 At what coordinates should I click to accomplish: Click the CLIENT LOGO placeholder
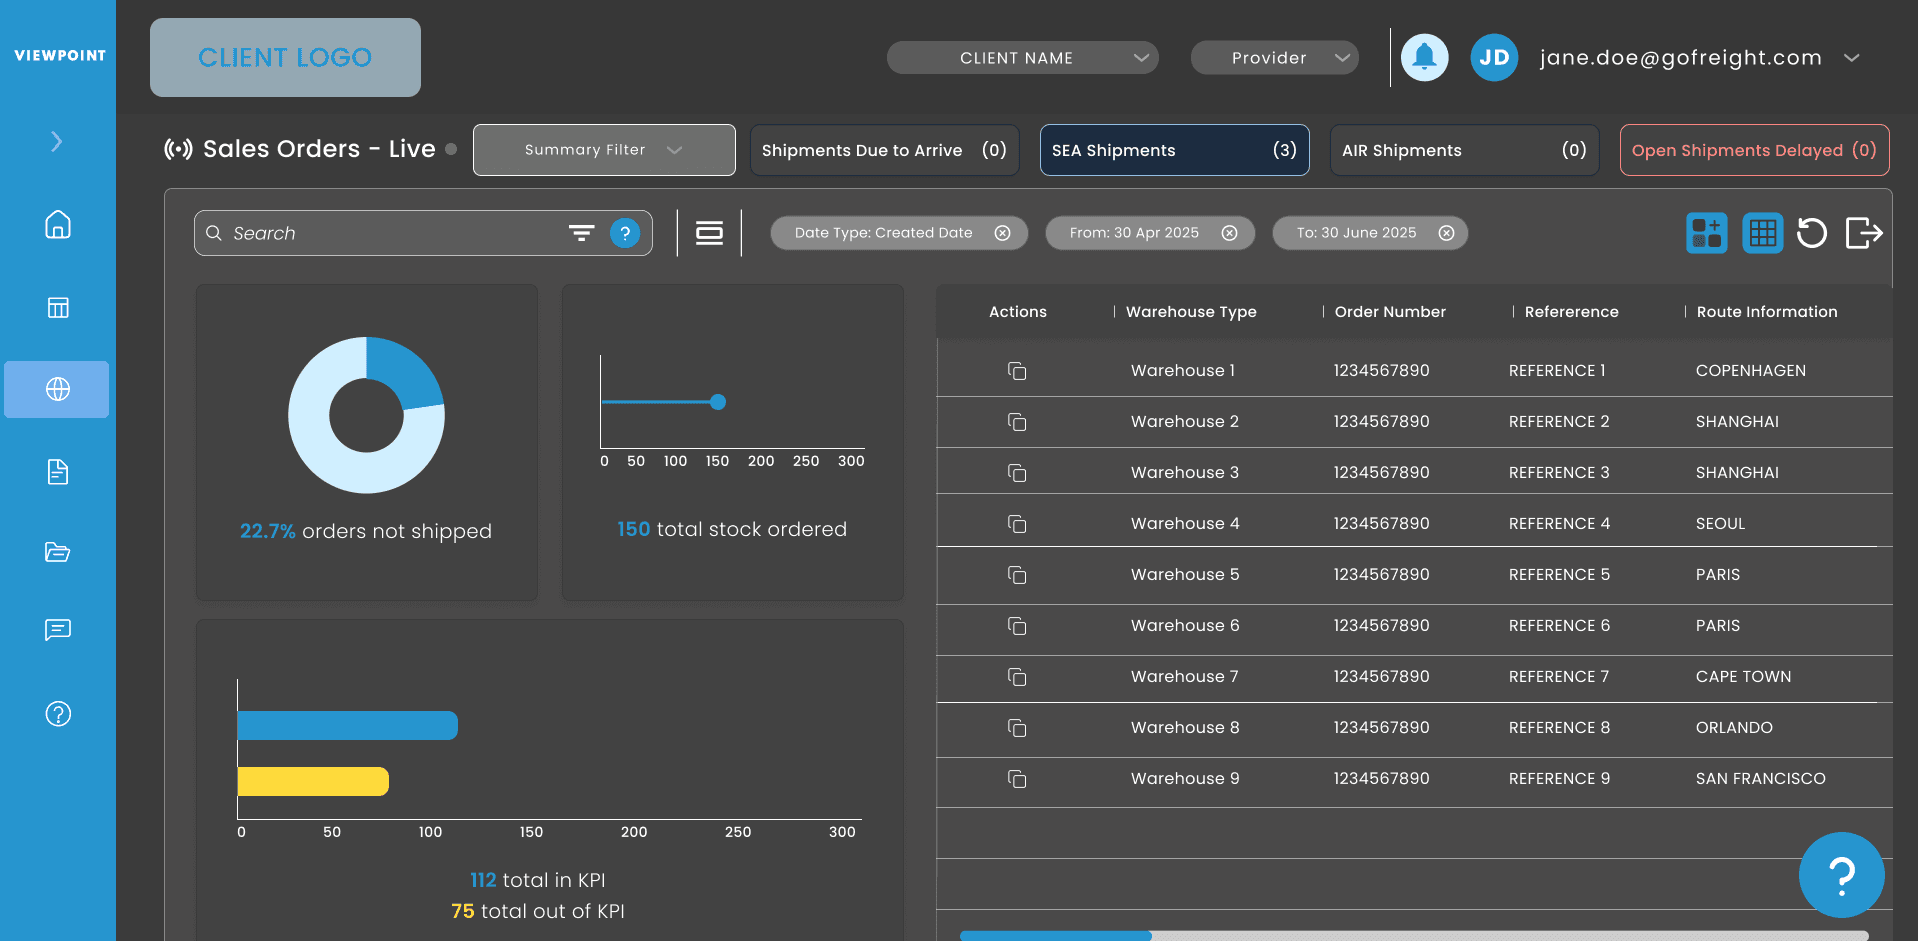click(x=285, y=57)
